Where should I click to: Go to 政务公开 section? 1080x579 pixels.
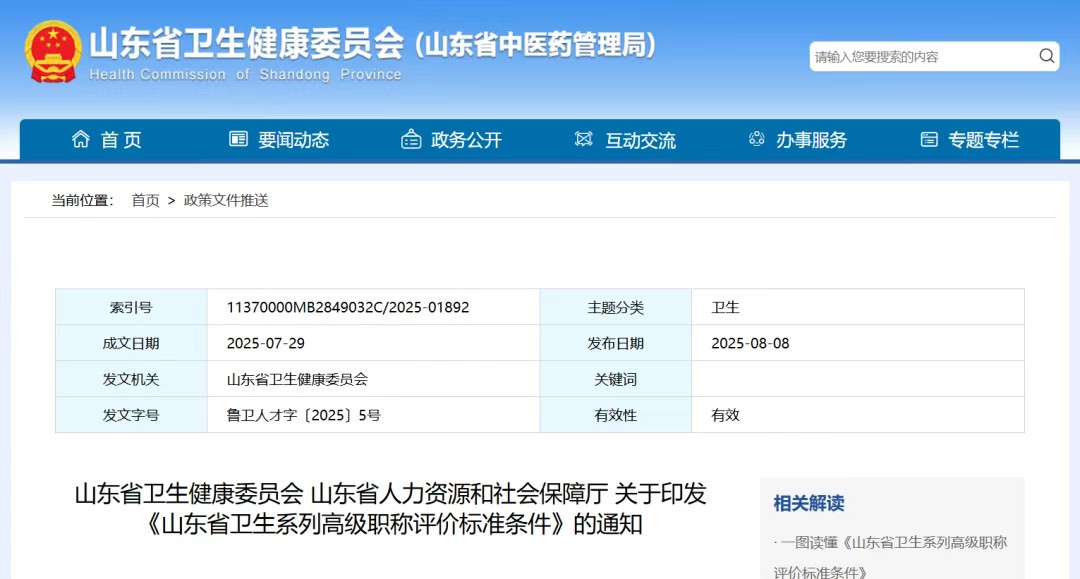point(466,140)
